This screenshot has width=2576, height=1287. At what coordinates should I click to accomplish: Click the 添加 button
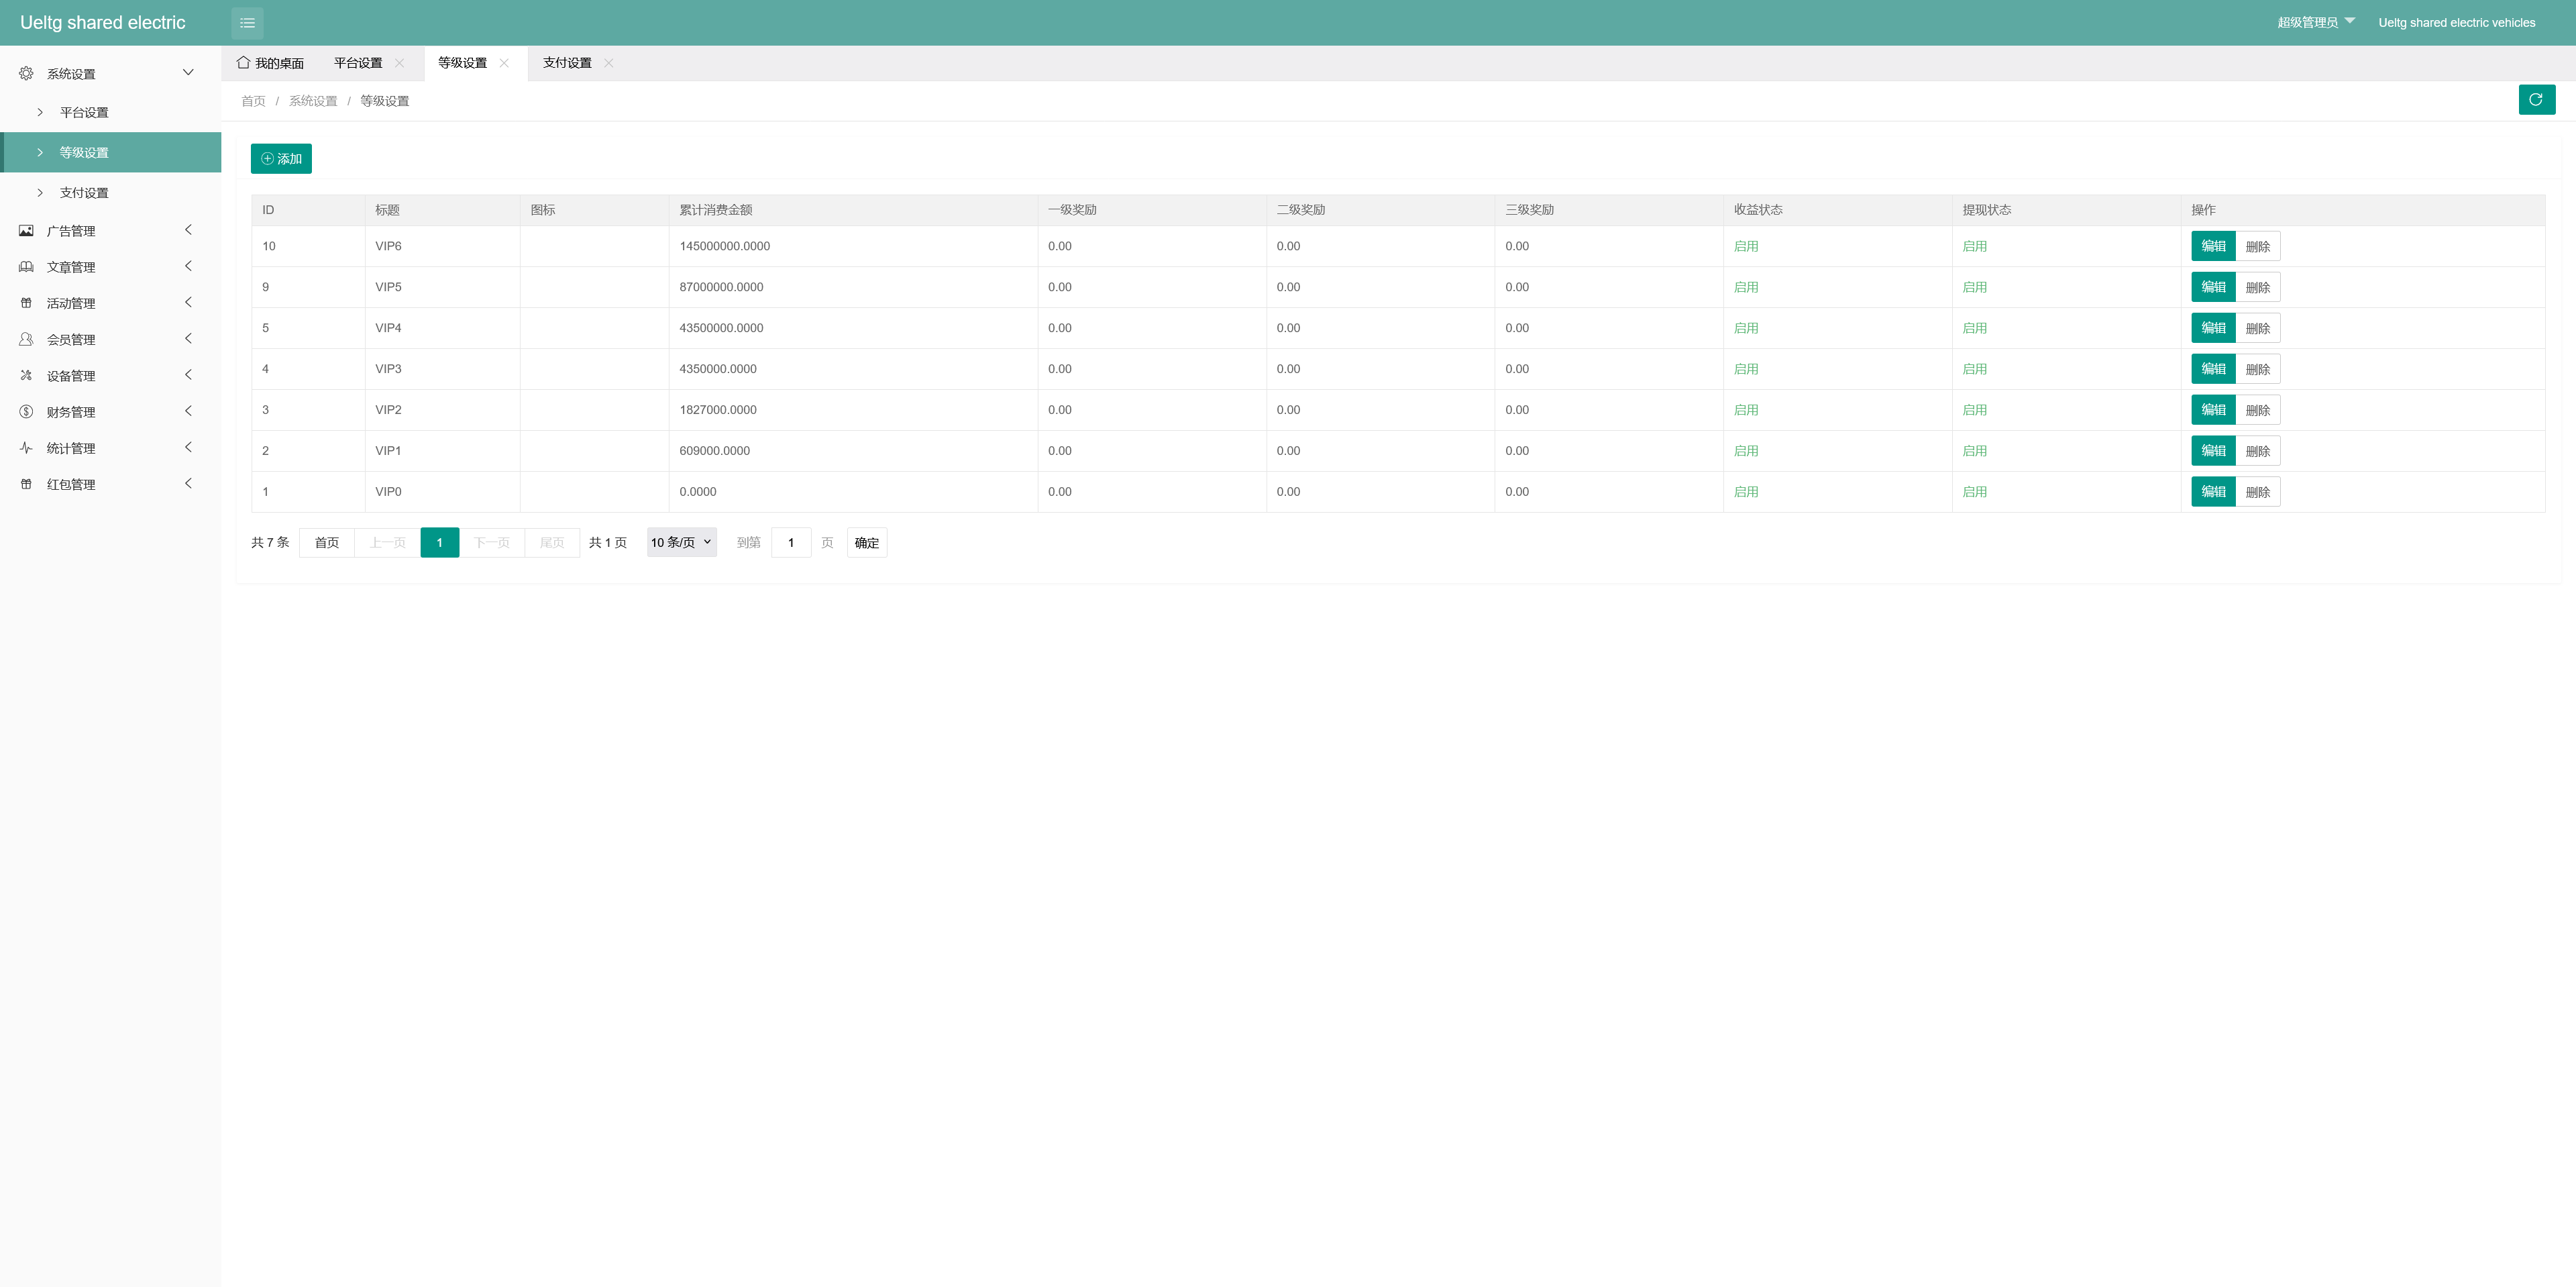(x=281, y=159)
